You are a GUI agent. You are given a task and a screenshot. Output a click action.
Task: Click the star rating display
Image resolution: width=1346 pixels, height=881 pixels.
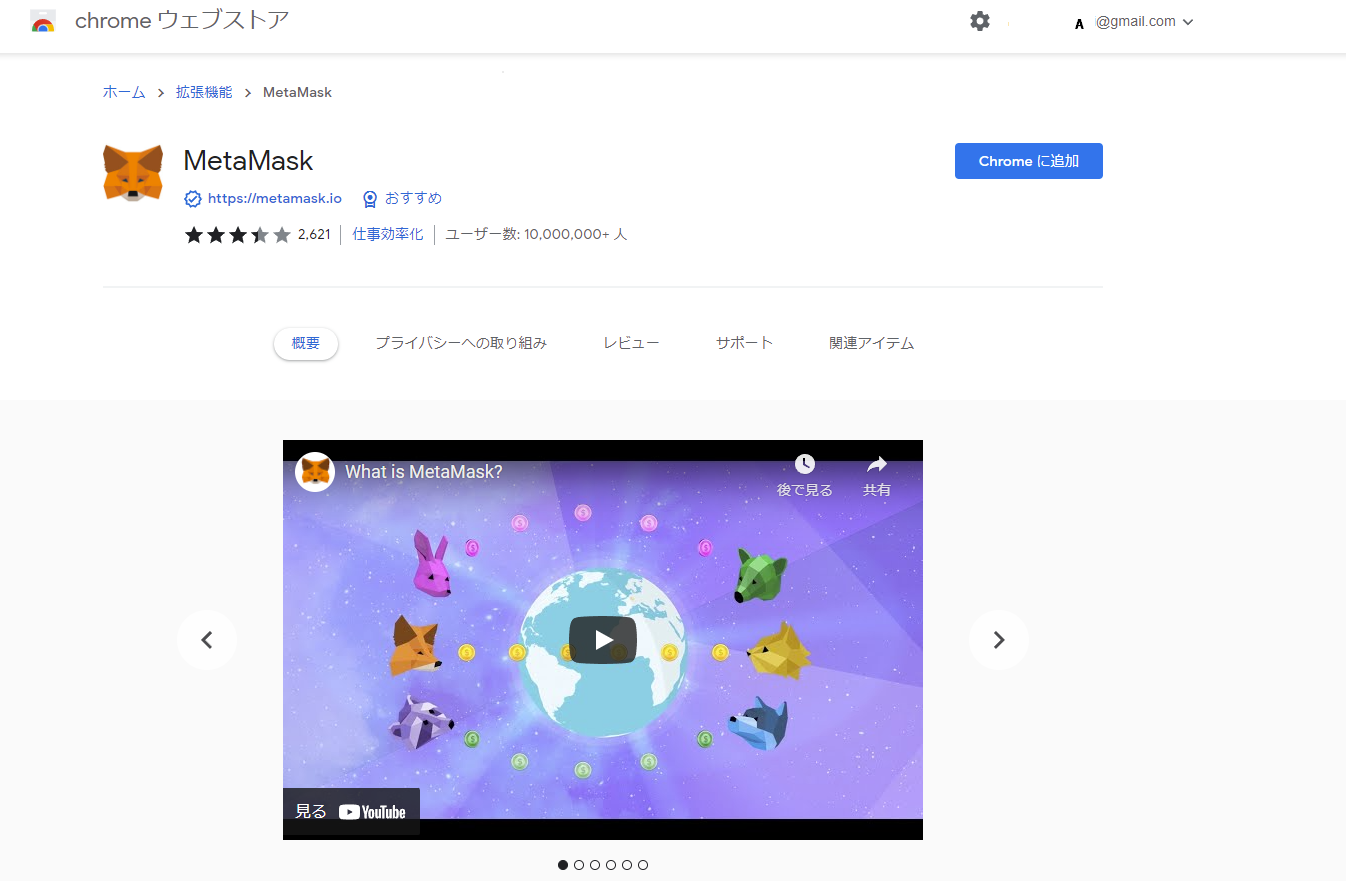[237, 235]
